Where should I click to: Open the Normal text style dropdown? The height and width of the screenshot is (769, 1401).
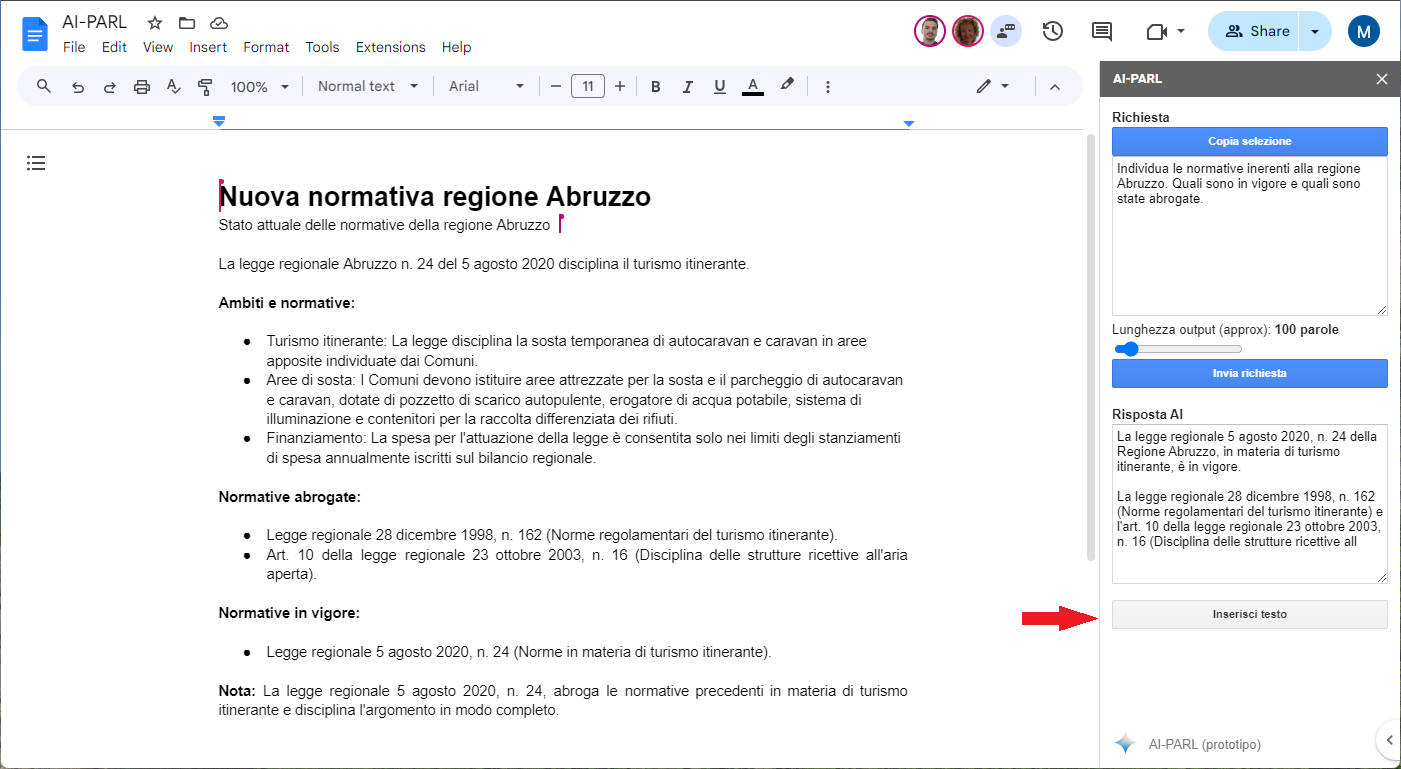point(367,87)
